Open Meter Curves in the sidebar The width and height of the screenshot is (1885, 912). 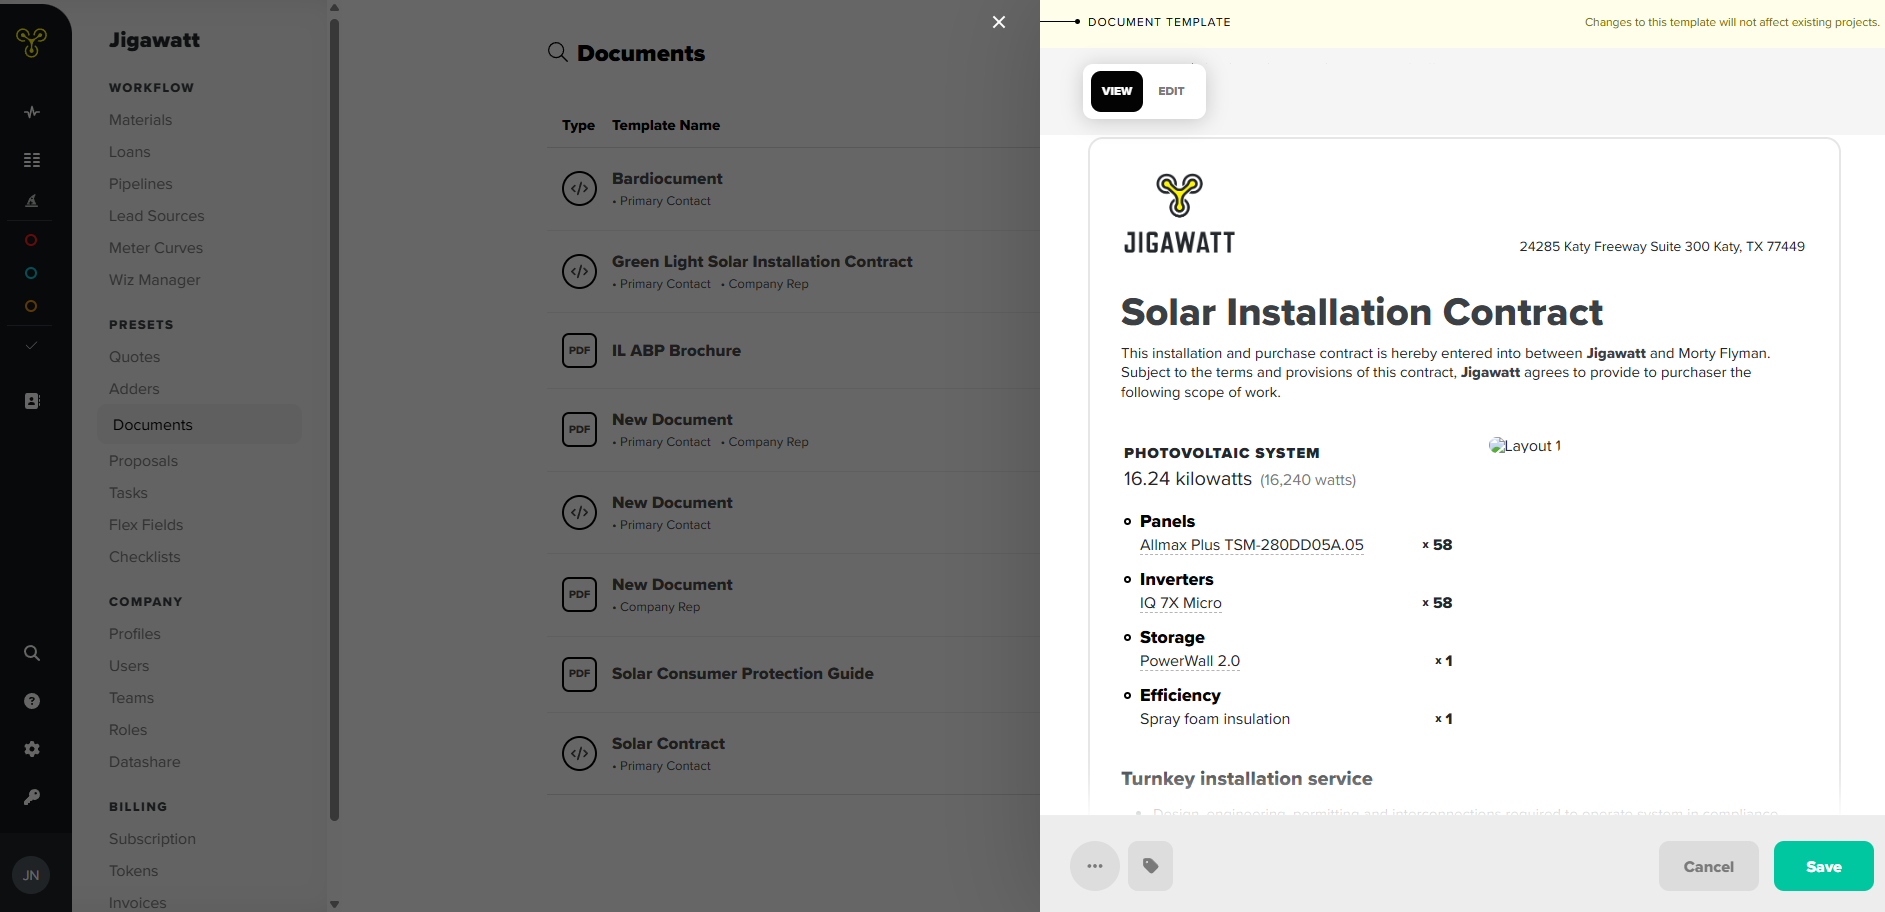tap(156, 248)
